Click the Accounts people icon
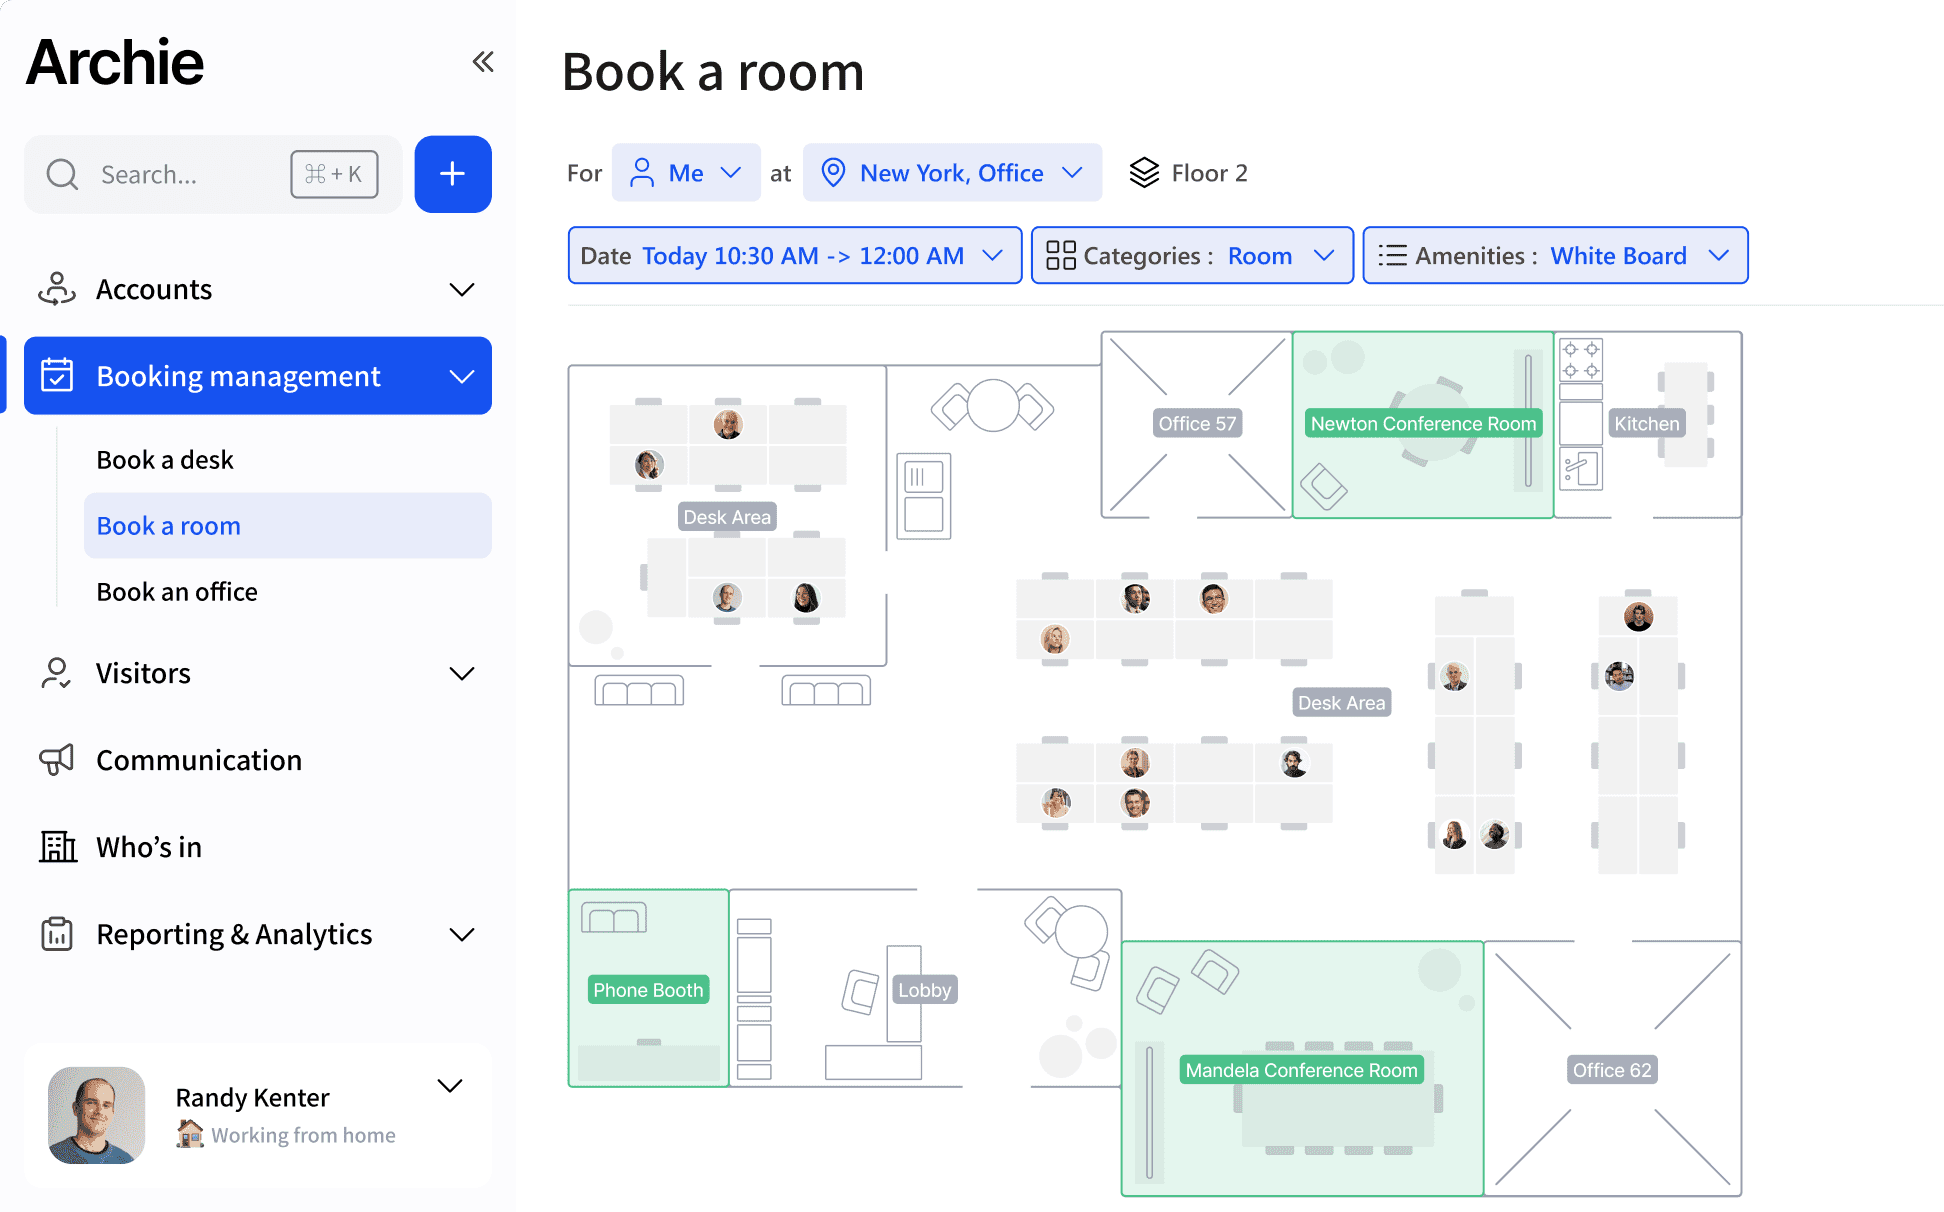Viewport: 1944px width, 1212px height. tap(56, 289)
